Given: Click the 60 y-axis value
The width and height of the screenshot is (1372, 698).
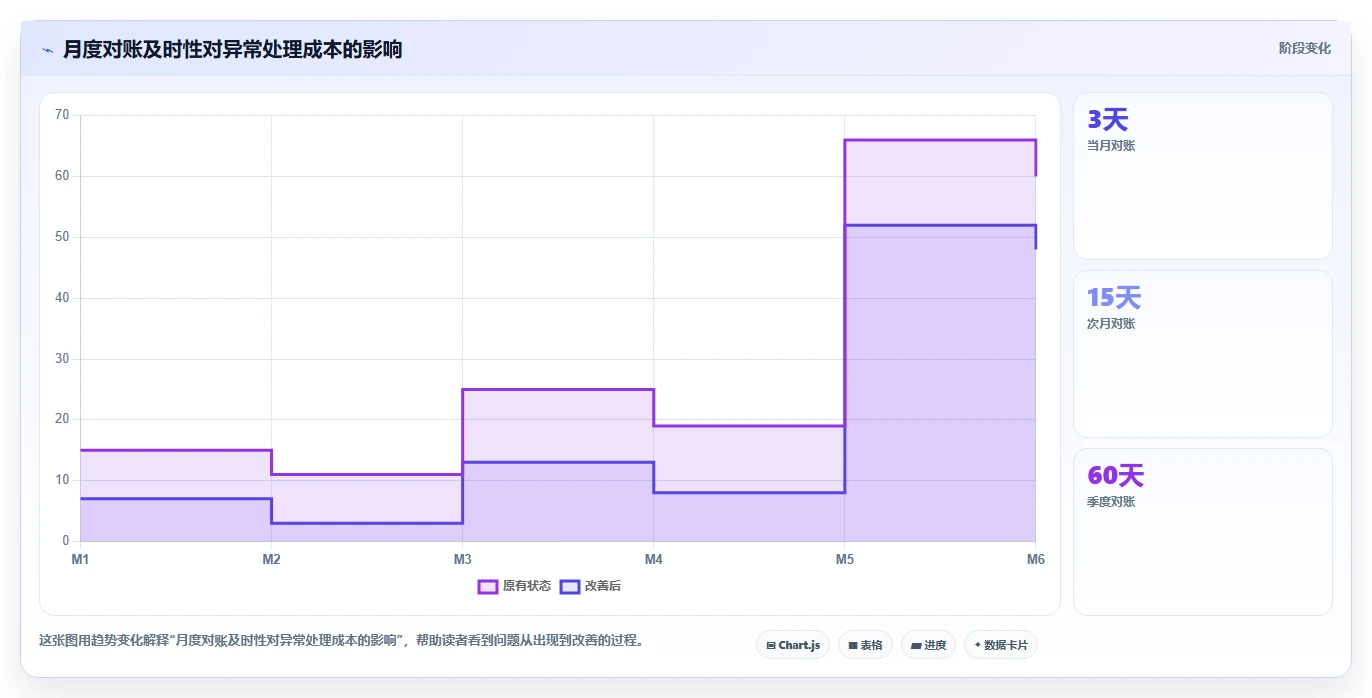Looking at the screenshot, I should 62,176.
